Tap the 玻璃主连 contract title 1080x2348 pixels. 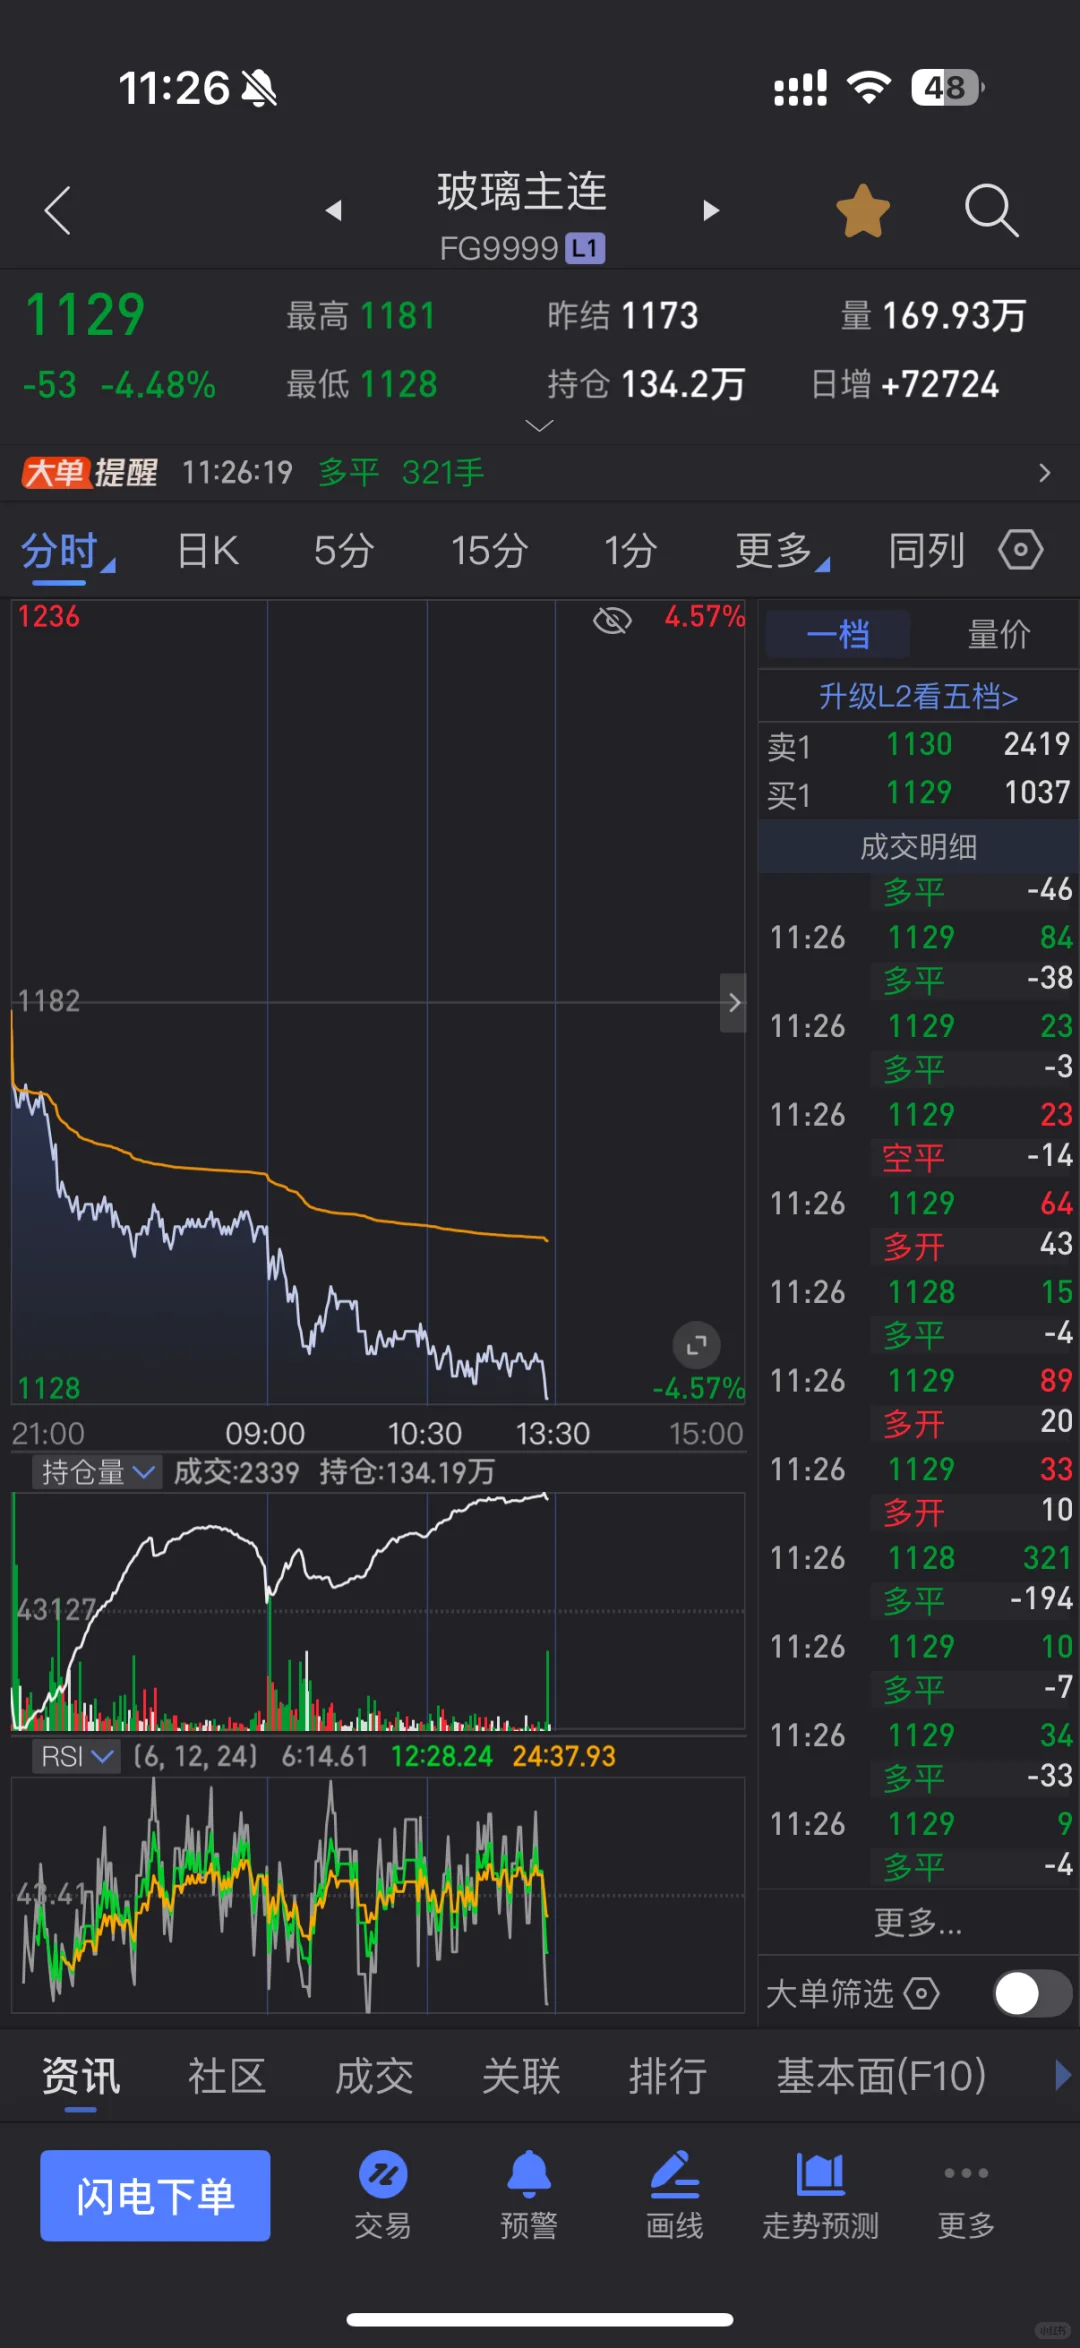tap(522, 191)
